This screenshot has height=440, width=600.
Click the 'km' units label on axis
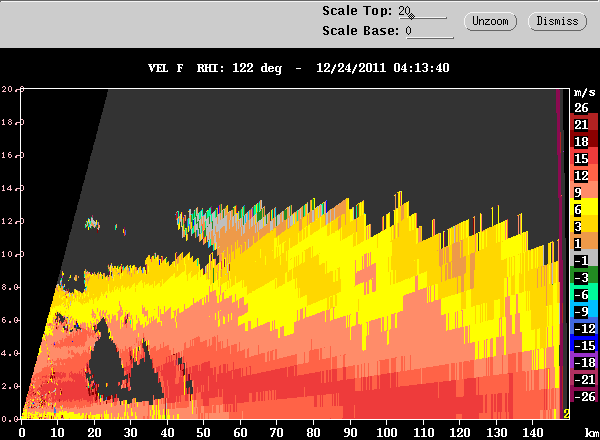coord(592,433)
